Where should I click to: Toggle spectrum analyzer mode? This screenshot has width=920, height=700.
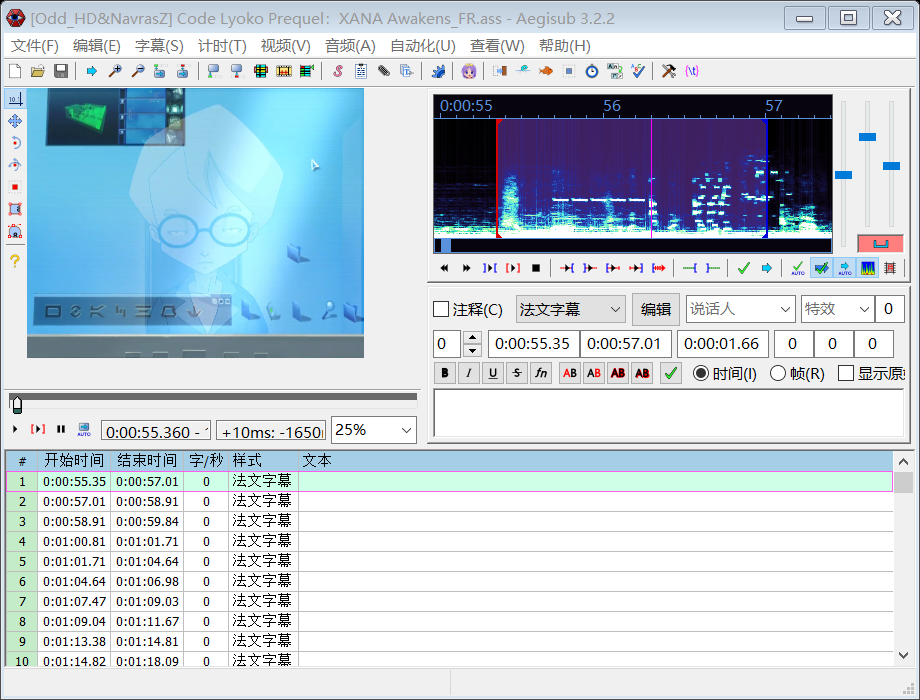867,268
